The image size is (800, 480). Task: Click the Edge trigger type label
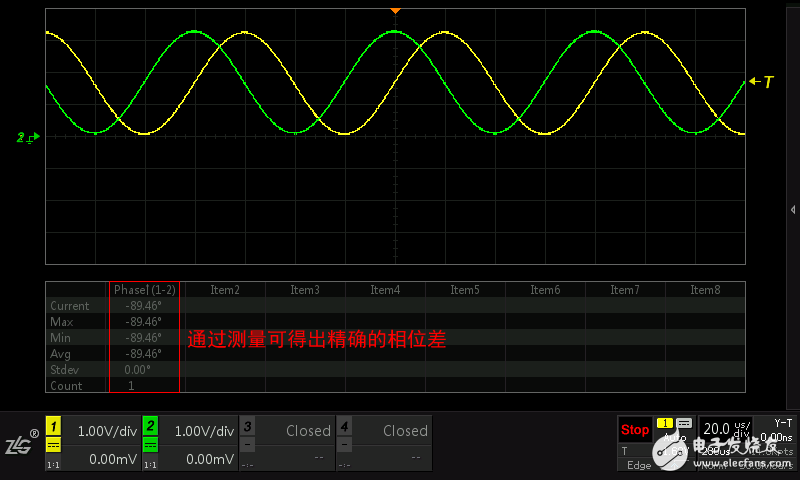(x=638, y=465)
